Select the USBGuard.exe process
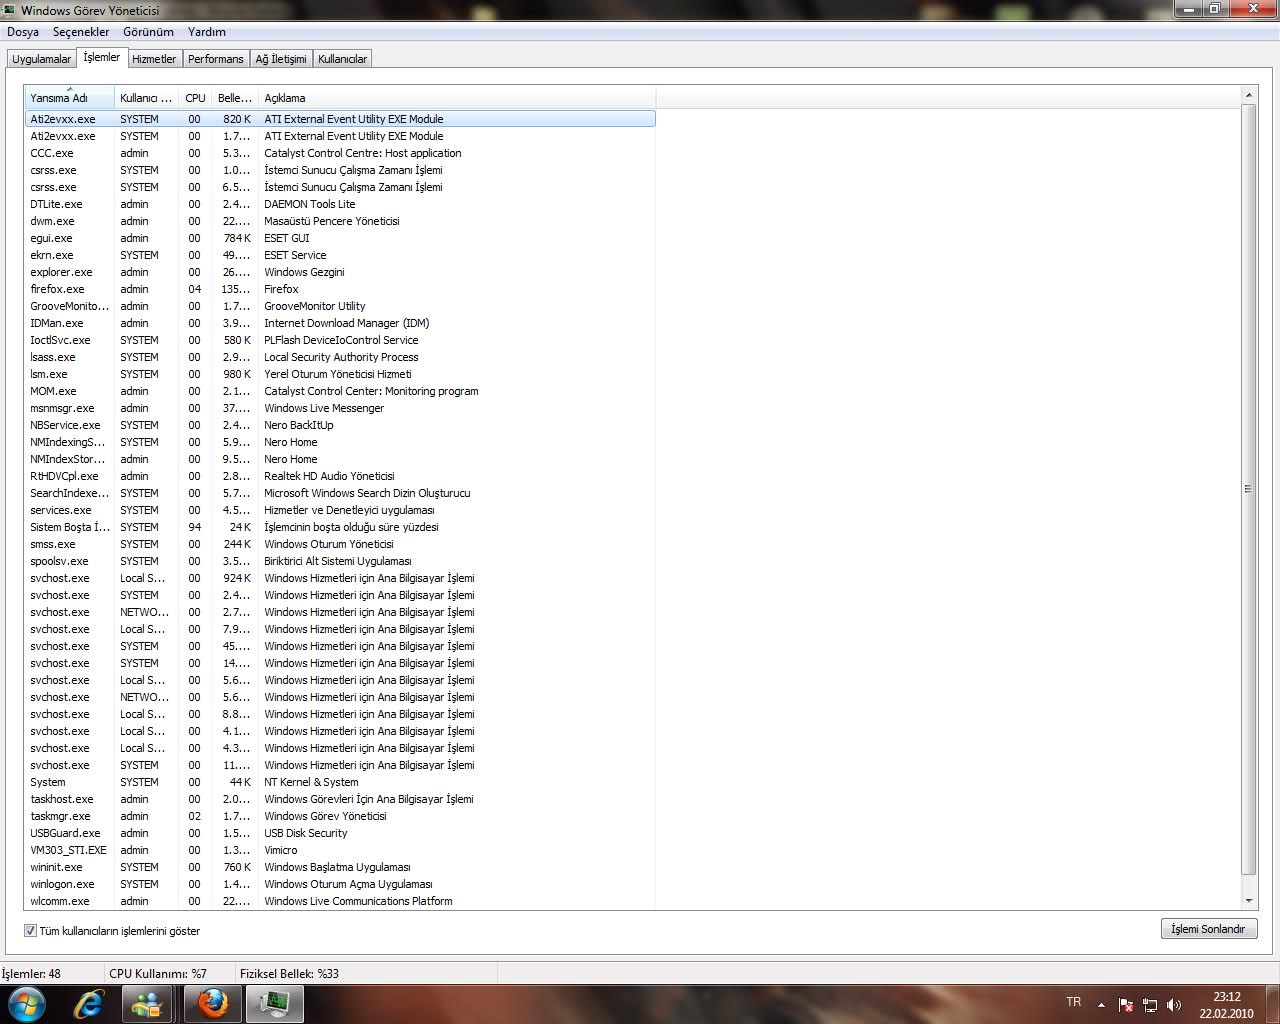Image resolution: width=1280 pixels, height=1024 pixels. (340, 833)
